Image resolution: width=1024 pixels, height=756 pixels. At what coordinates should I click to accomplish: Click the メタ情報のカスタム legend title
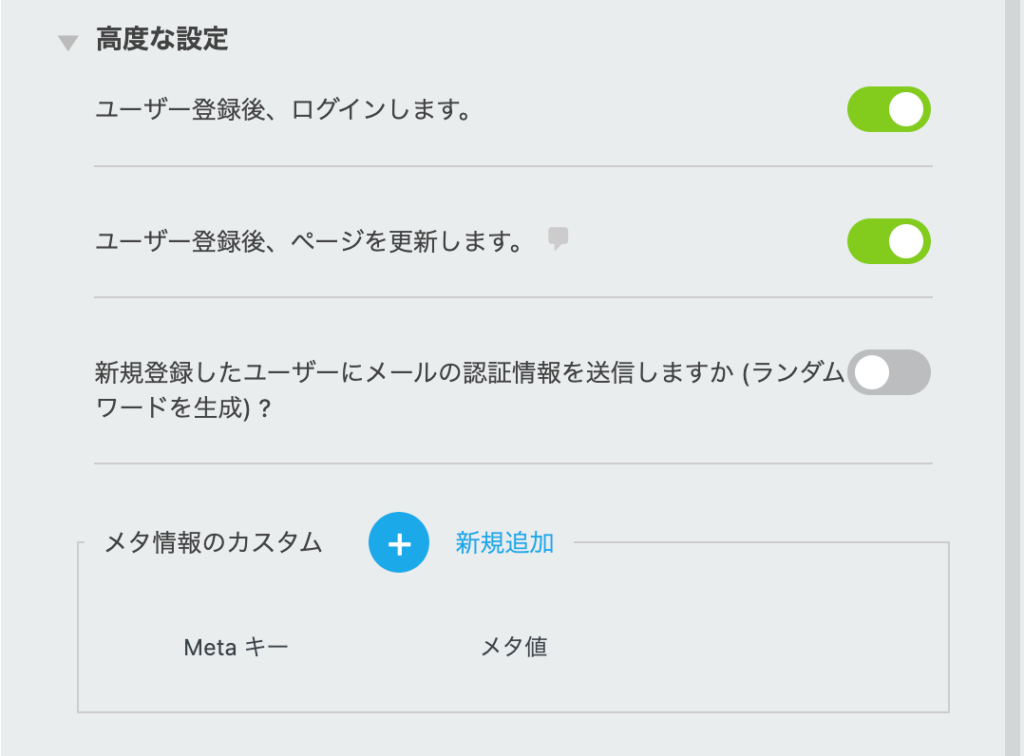213,543
